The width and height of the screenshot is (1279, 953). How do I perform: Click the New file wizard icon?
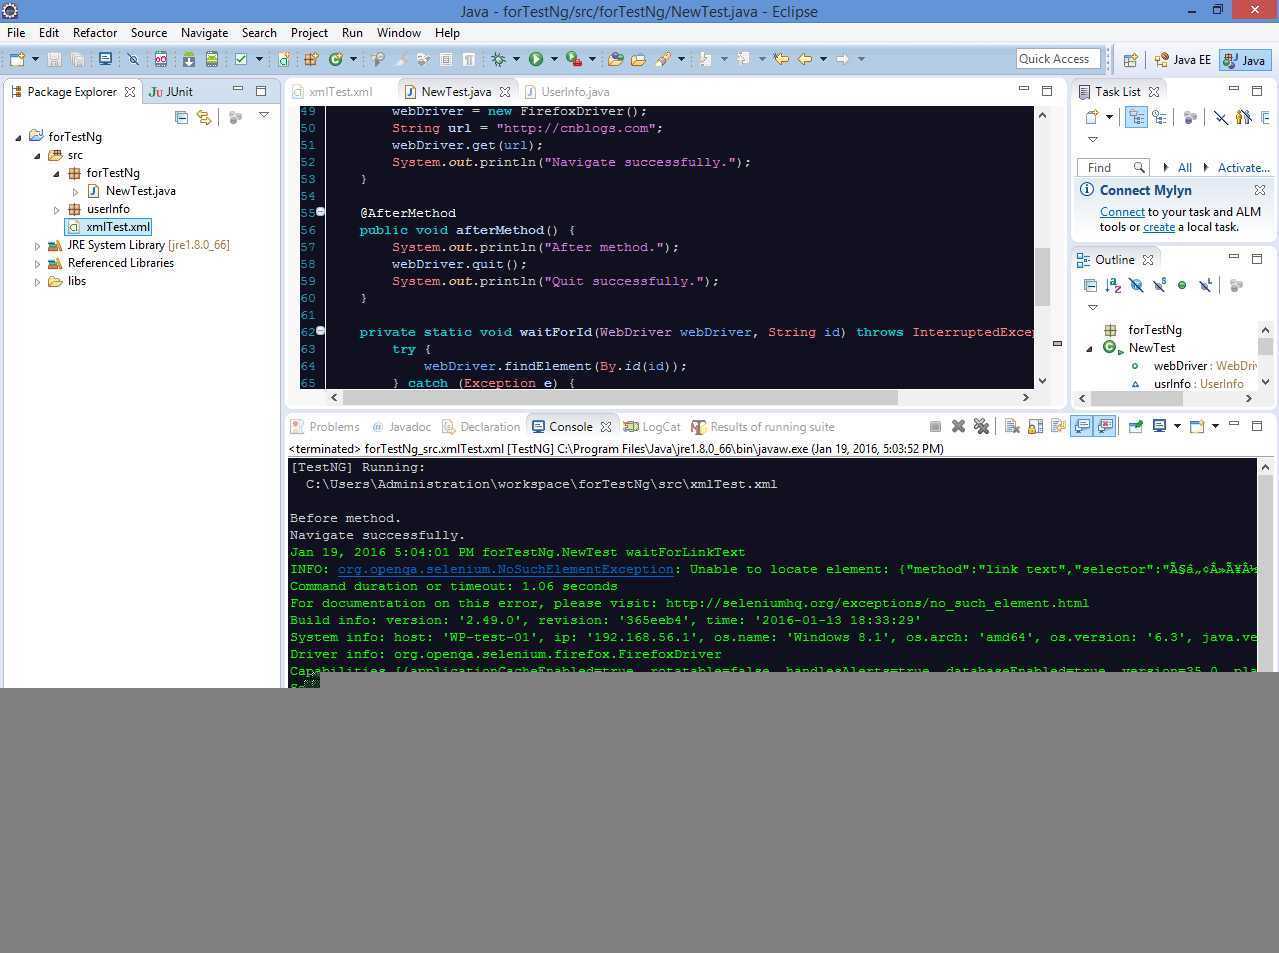point(17,59)
